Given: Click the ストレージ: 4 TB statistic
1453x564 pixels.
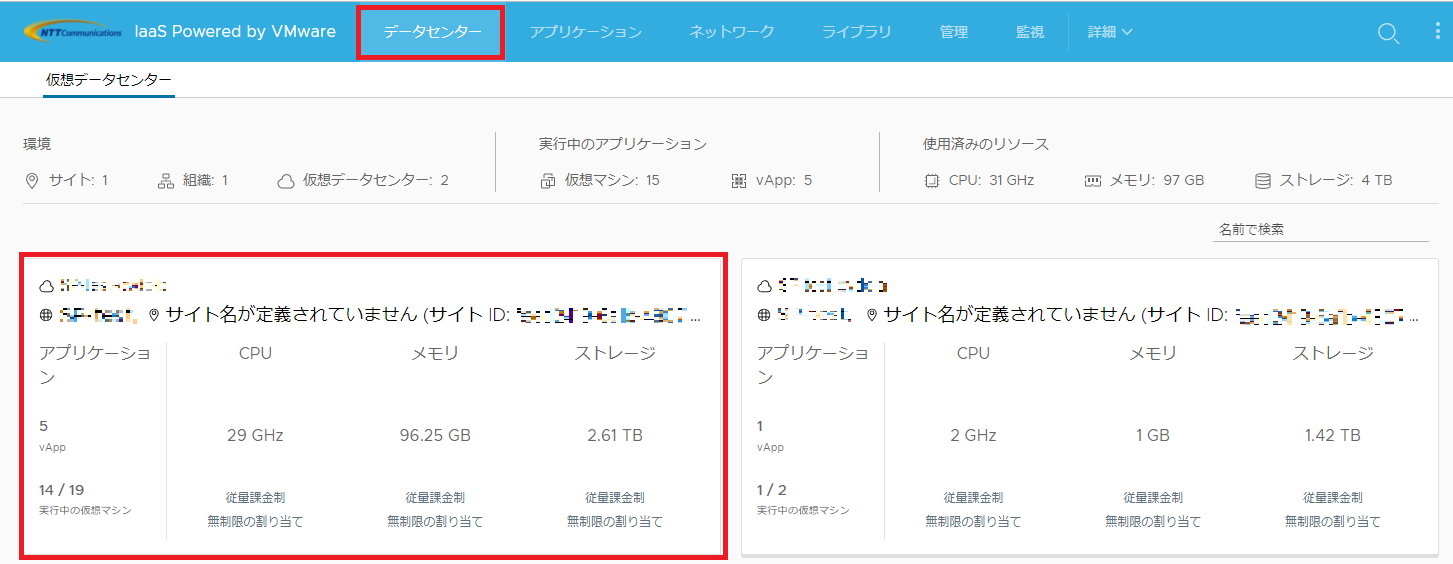Looking at the screenshot, I should pyautogui.click(x=1323, y=181).
